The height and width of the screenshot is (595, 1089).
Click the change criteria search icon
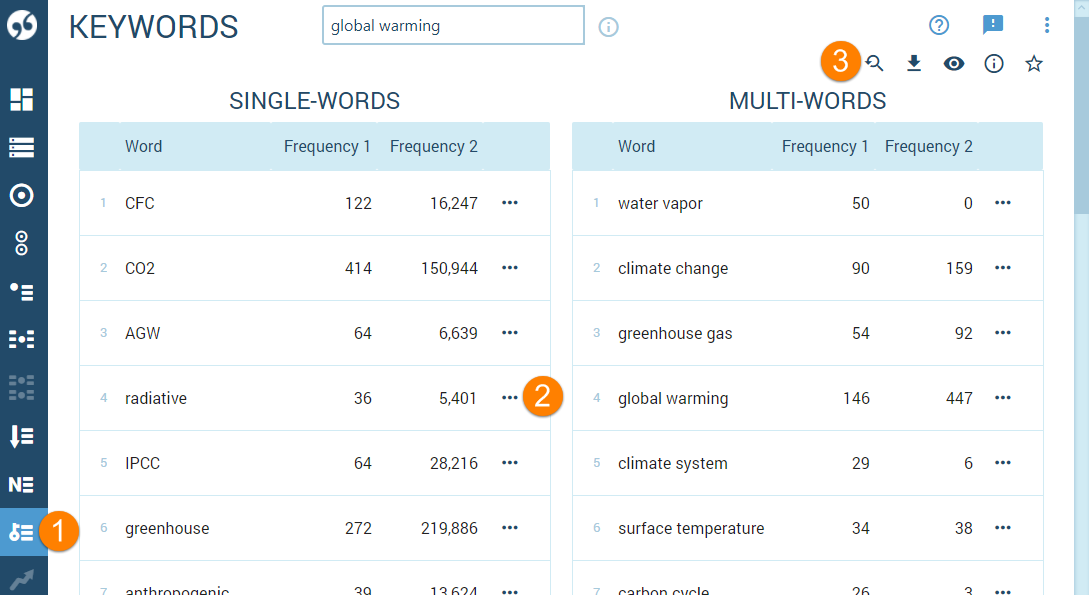tap(874, 64)
